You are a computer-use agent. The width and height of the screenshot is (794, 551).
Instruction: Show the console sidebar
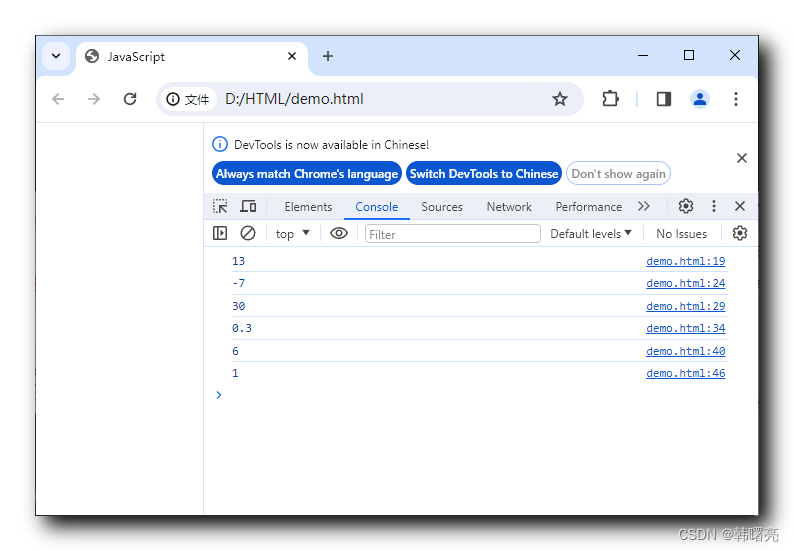(x=220, y=233)
